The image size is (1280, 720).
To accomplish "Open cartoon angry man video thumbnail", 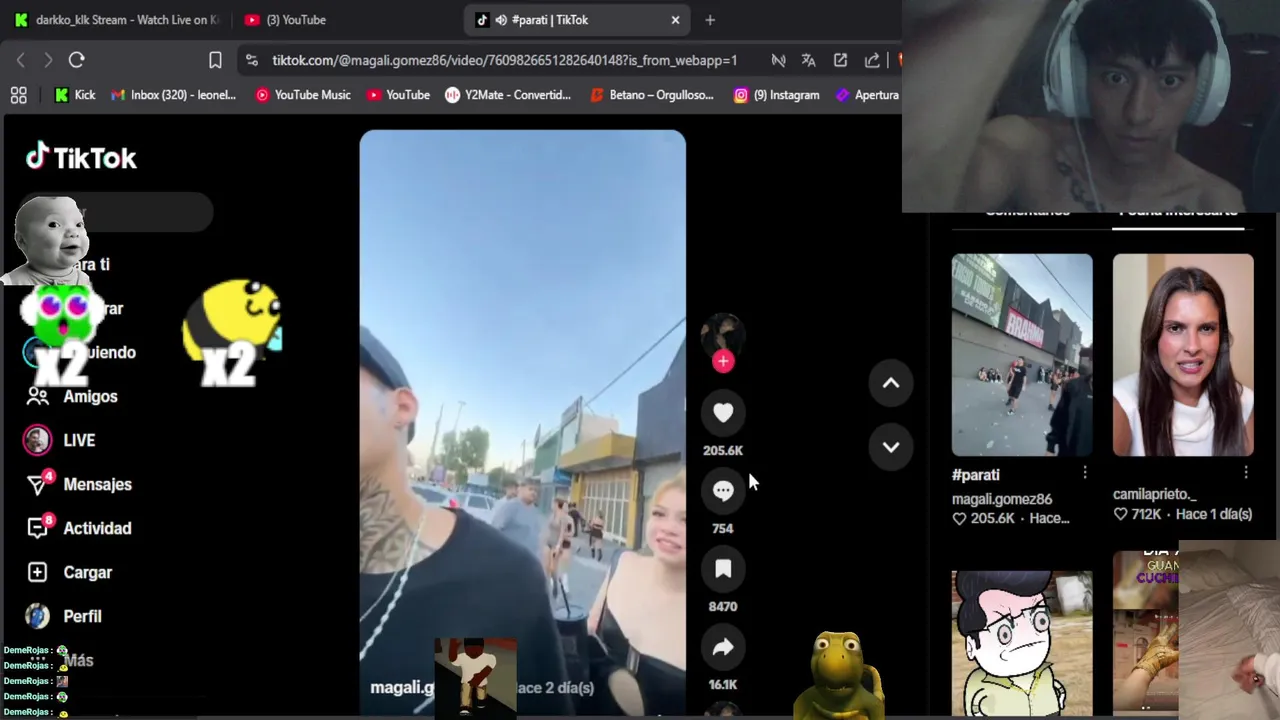I will tap(1022, 644).
